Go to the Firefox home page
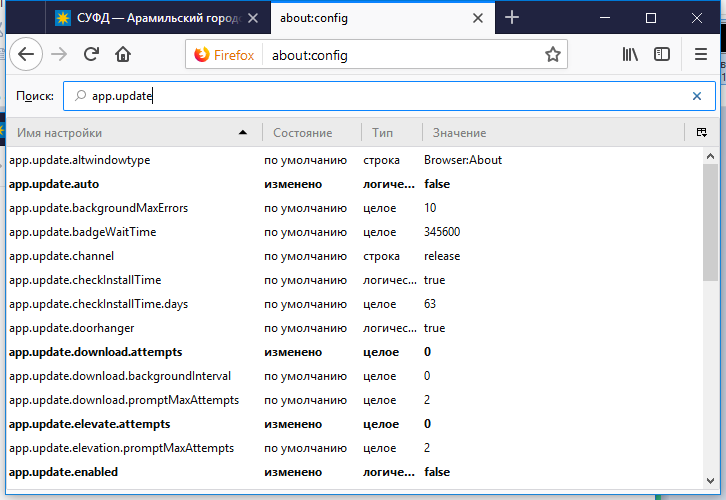The height and width of the screenshot is (500, 726). [123, 55]
